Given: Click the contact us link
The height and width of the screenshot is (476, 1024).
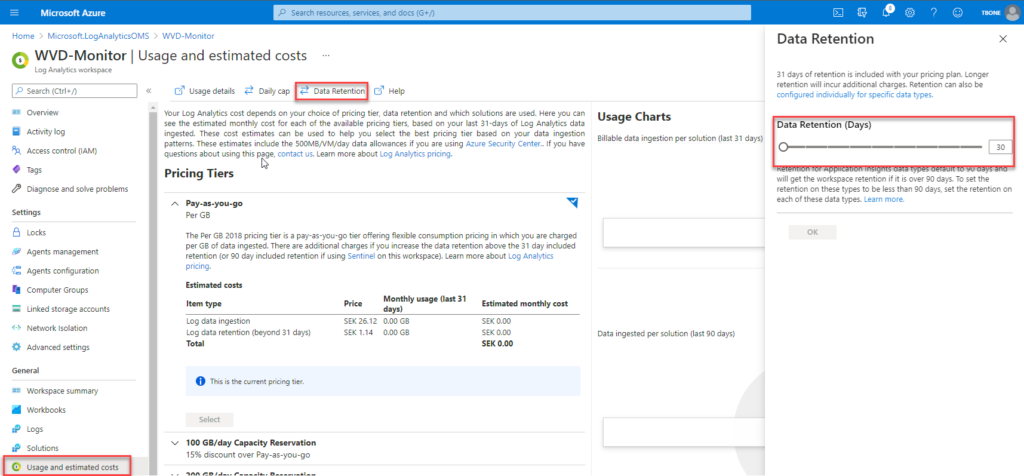Looking at the screenshot, I should pyautogui.click(x=295, y=155).
